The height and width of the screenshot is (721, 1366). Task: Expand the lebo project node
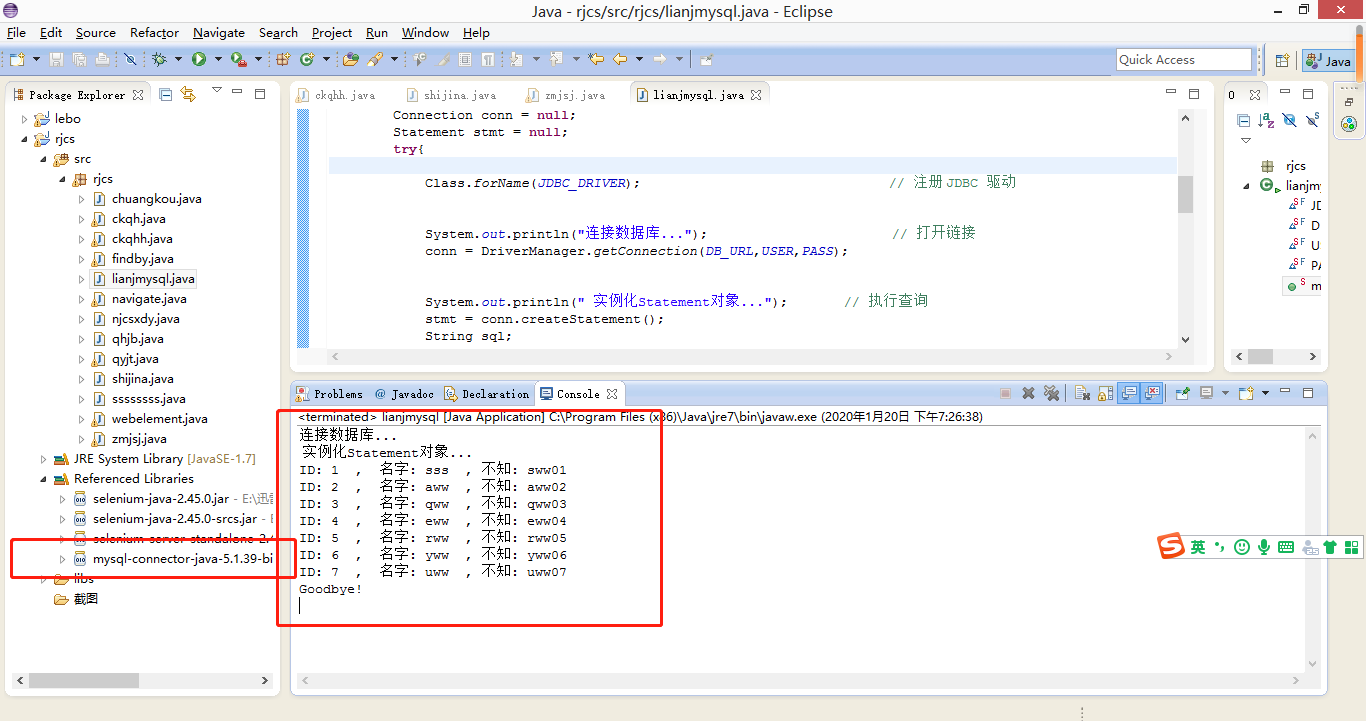[25, 119]
